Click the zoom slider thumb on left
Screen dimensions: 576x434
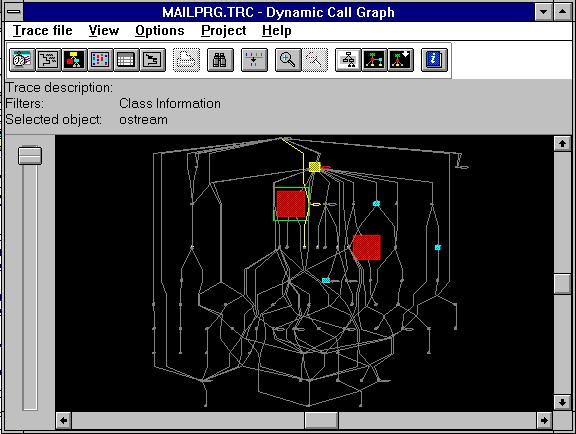pyautogui.click(x=30, y=156)
